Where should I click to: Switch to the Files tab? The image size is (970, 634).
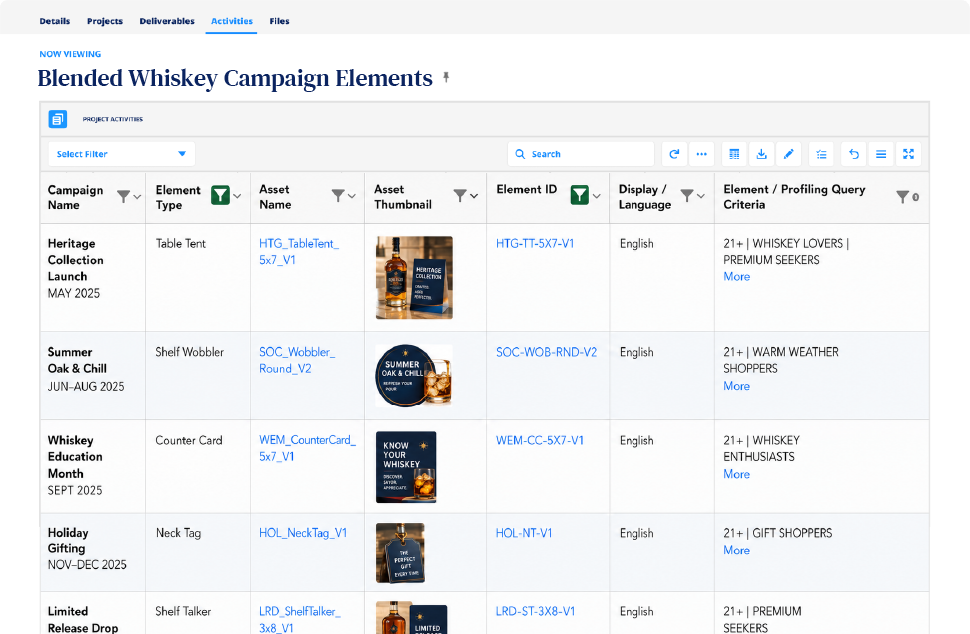279,21
